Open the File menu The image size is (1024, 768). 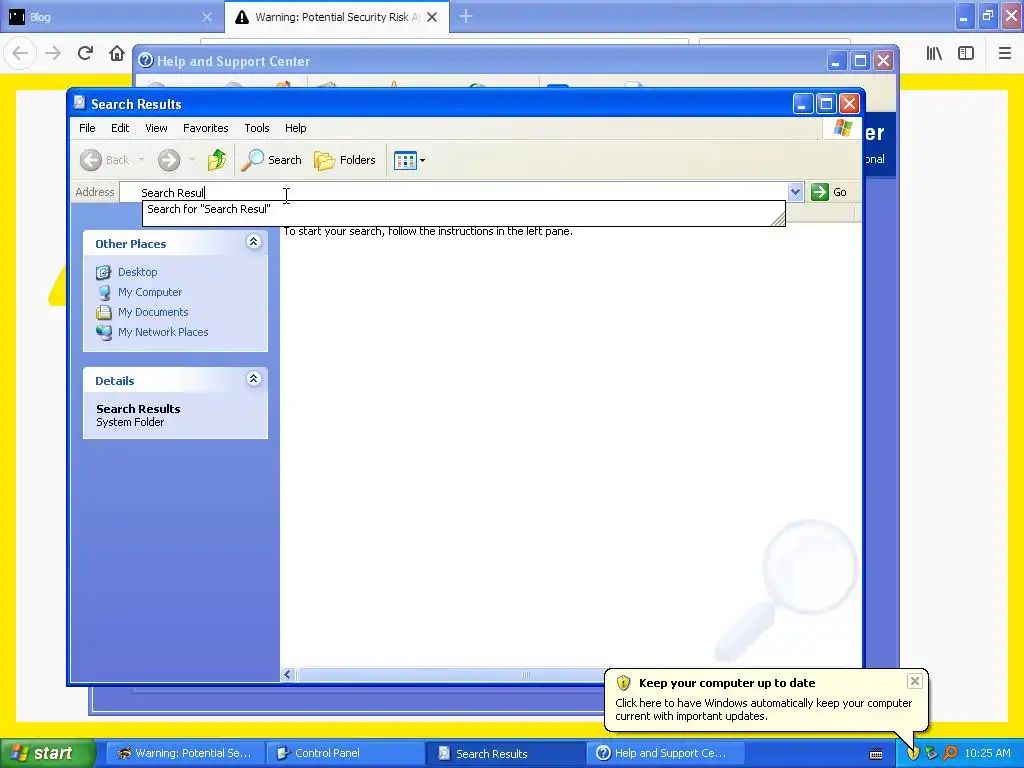click(x=87, y=128)
